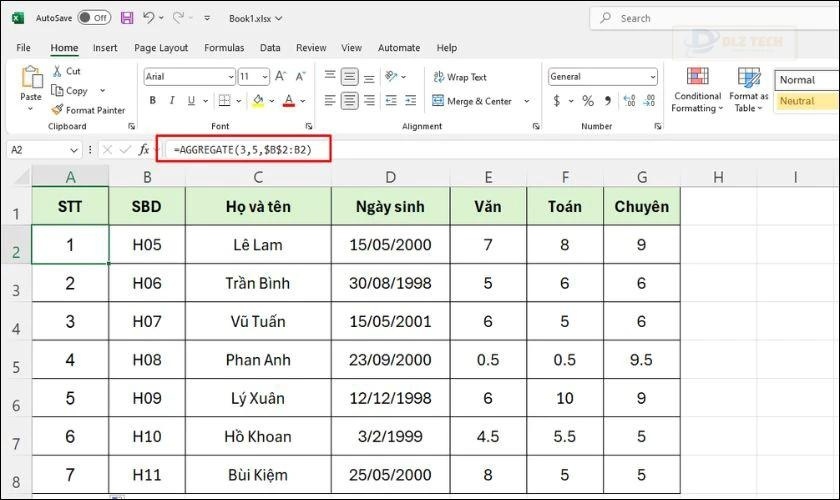Open the Customize Quick Access Toolbar arrow
Image resolution: width=840 pixels, height=500 pixels.
207,18
